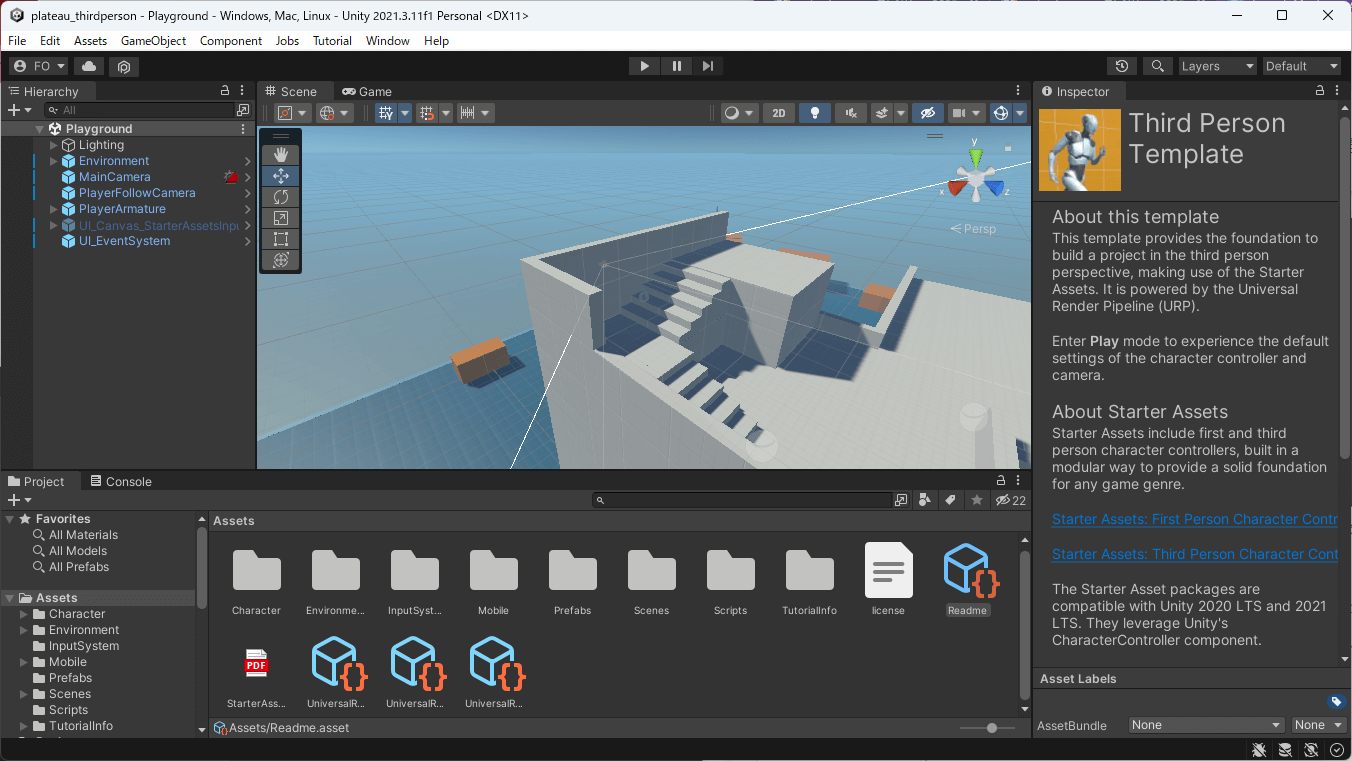1352x761 pixels.
Task: Open the global search magnifier
Action: click(x=1158, y=66)
